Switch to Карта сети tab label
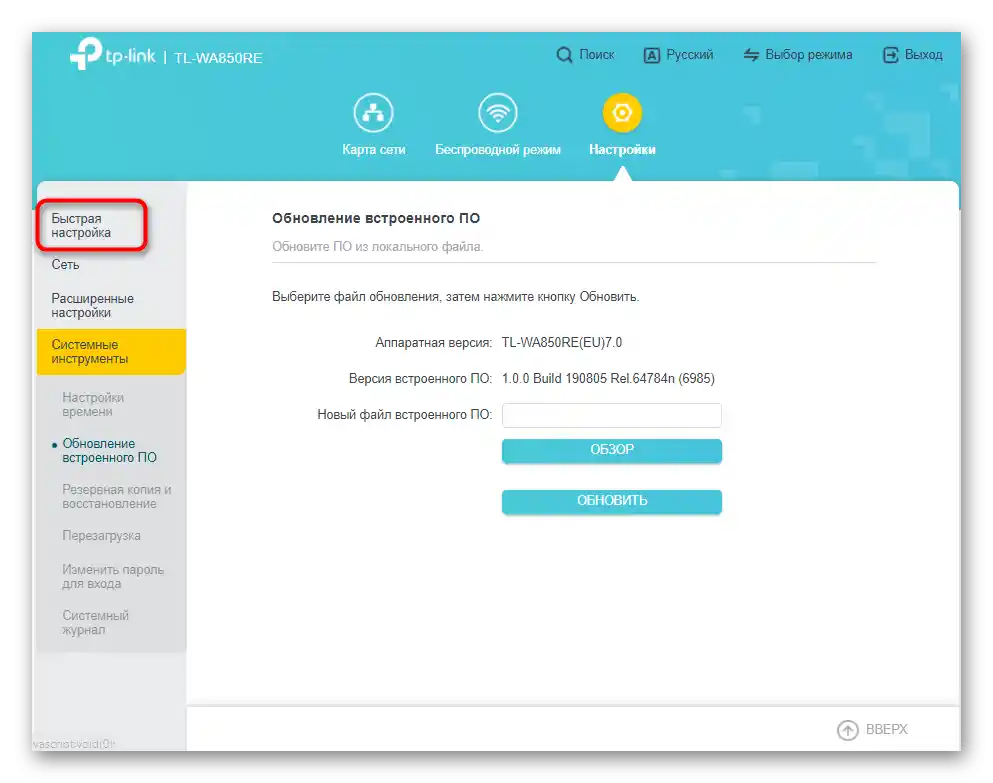This screenshot has width=993, height=783. pyautogui.click(x=374, y=150)
